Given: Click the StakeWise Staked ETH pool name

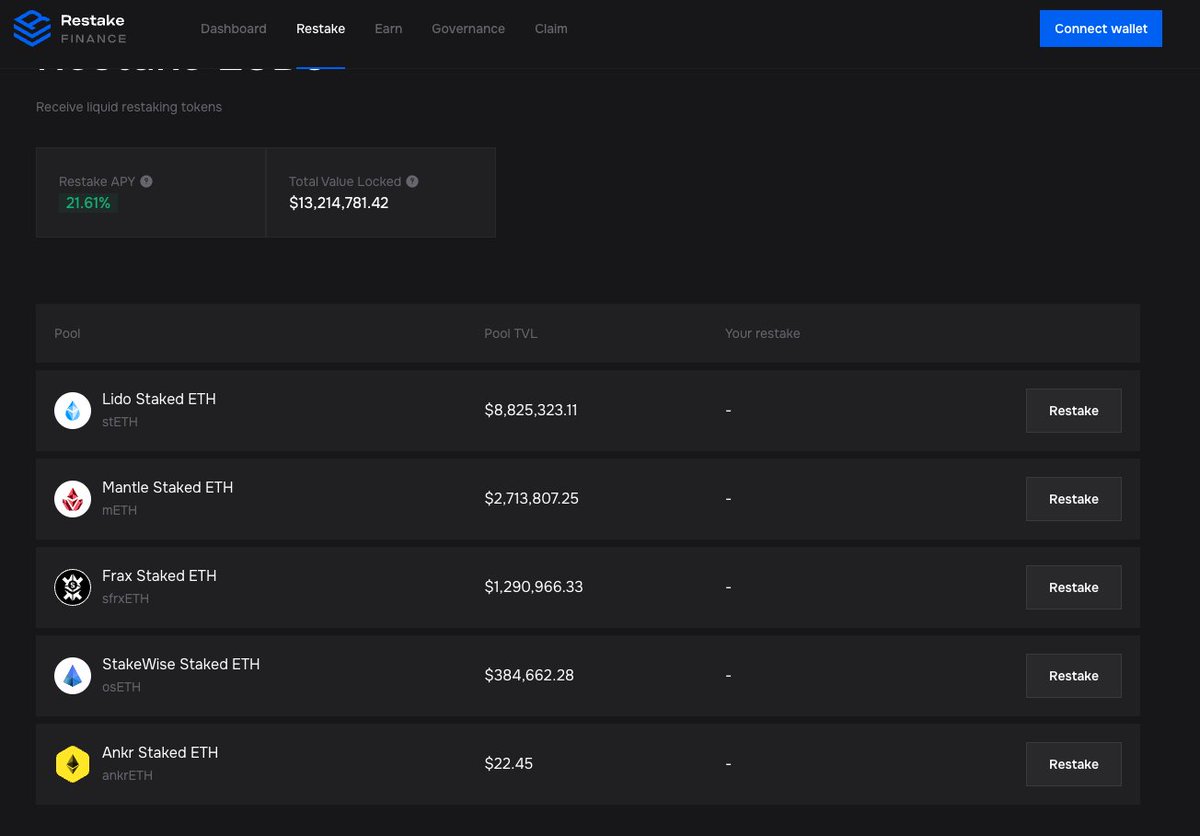Looking at the screenshot, I should (x=181, y=664).
